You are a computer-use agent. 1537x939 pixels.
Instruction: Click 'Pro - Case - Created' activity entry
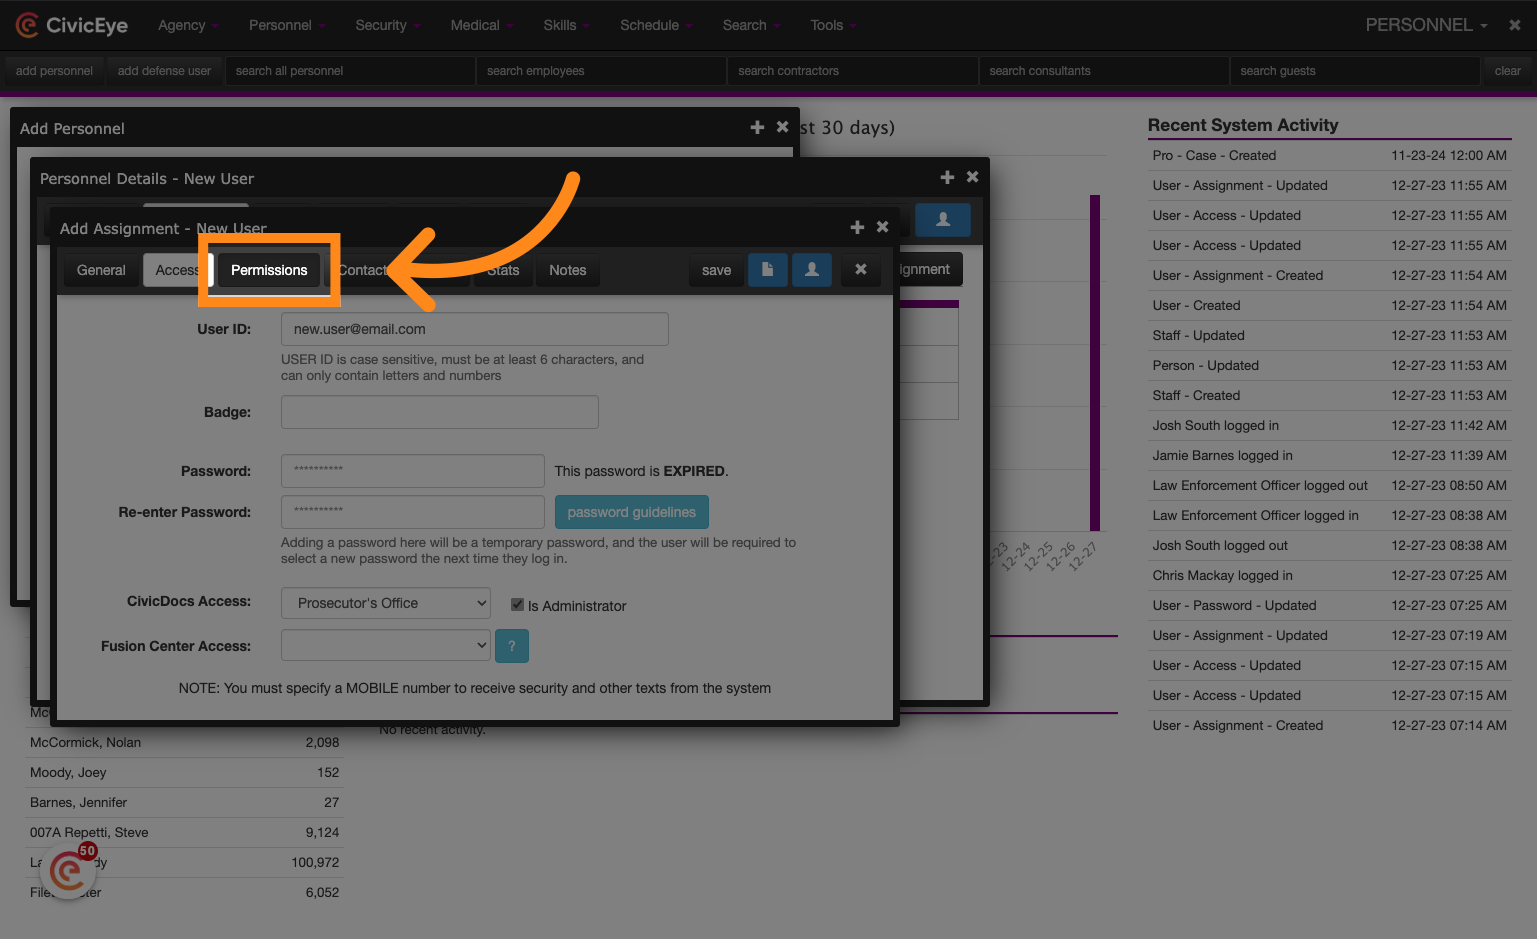(x=1329, y=155)
